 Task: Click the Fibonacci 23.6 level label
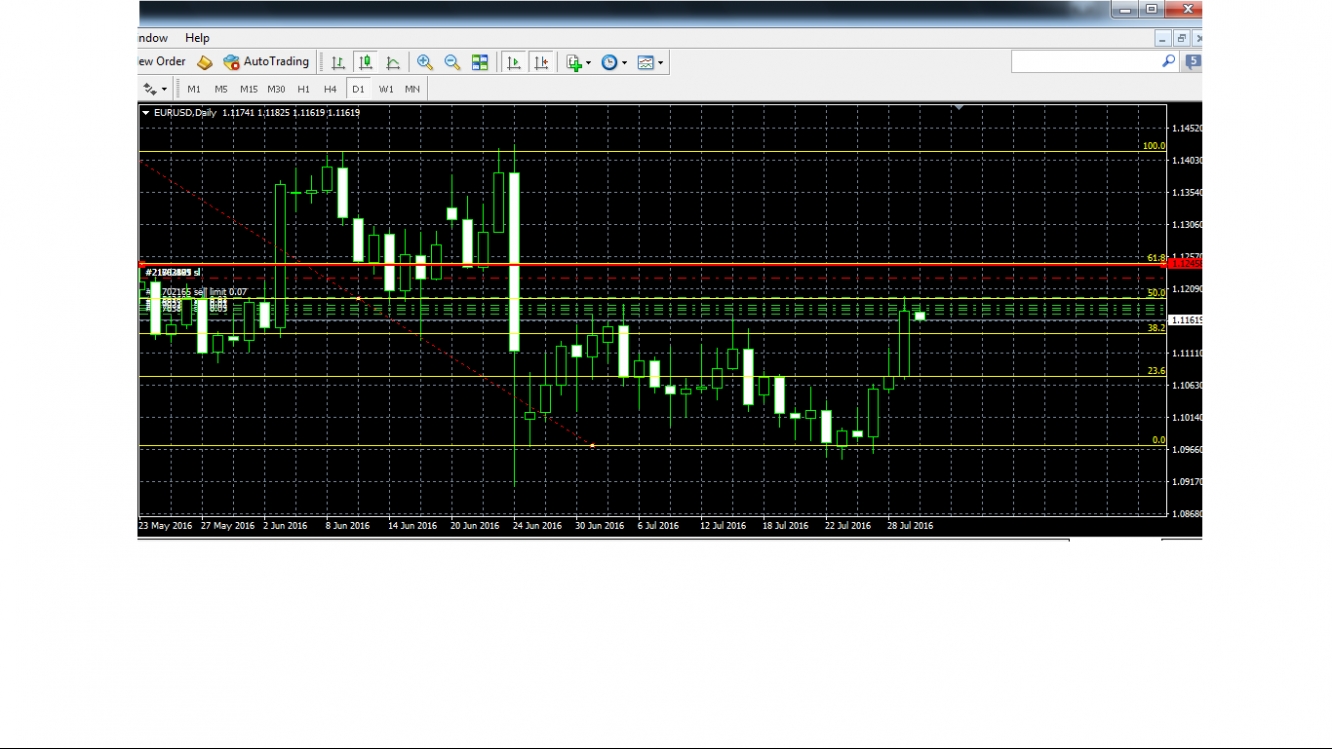coord(1156,371)
